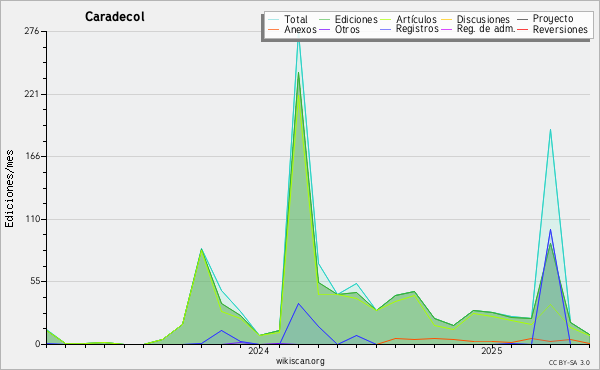Click the Artículos legend entry
Image resolution: width=600 pixels, height=370 pixels.
[x=416, y=20]
